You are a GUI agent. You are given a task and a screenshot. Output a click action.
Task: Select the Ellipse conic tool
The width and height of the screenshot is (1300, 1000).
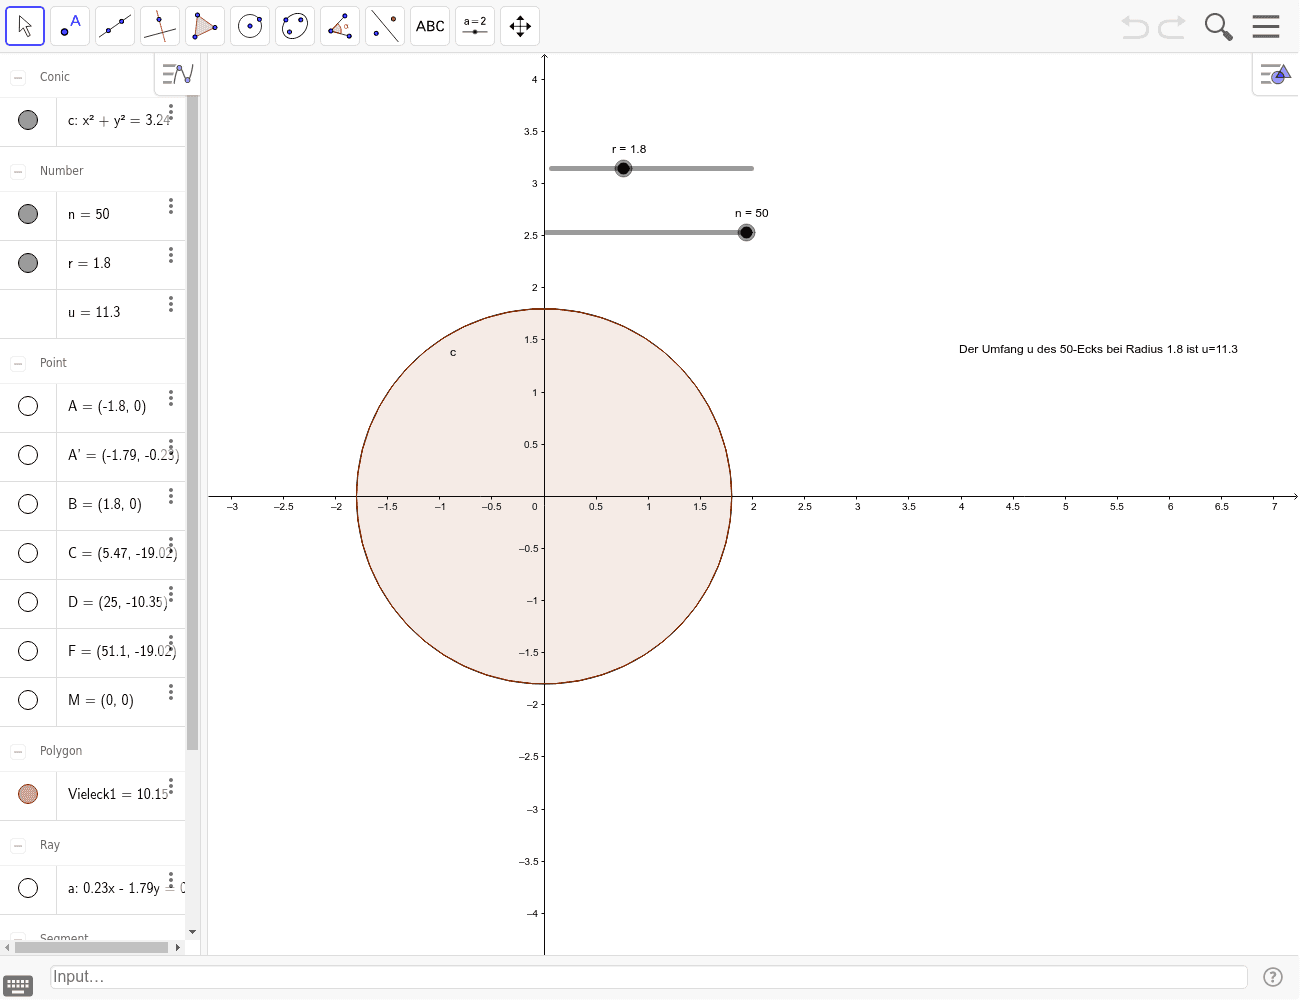click(x=295, y=26)
